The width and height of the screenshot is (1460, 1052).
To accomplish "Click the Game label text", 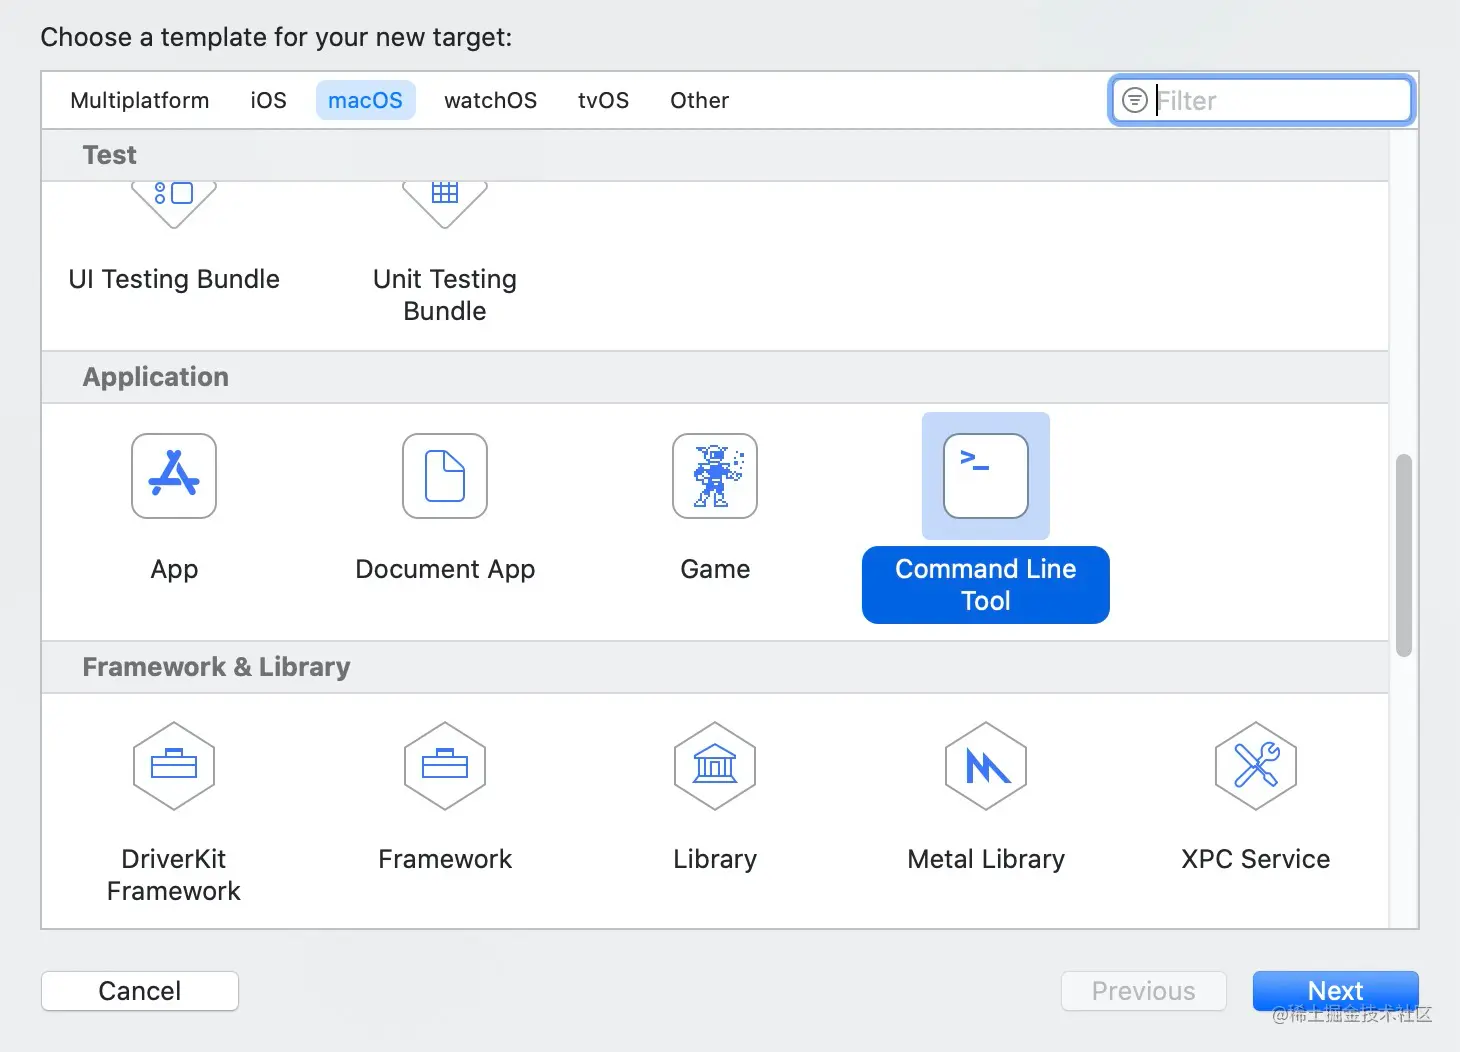I will coord(715,569).
